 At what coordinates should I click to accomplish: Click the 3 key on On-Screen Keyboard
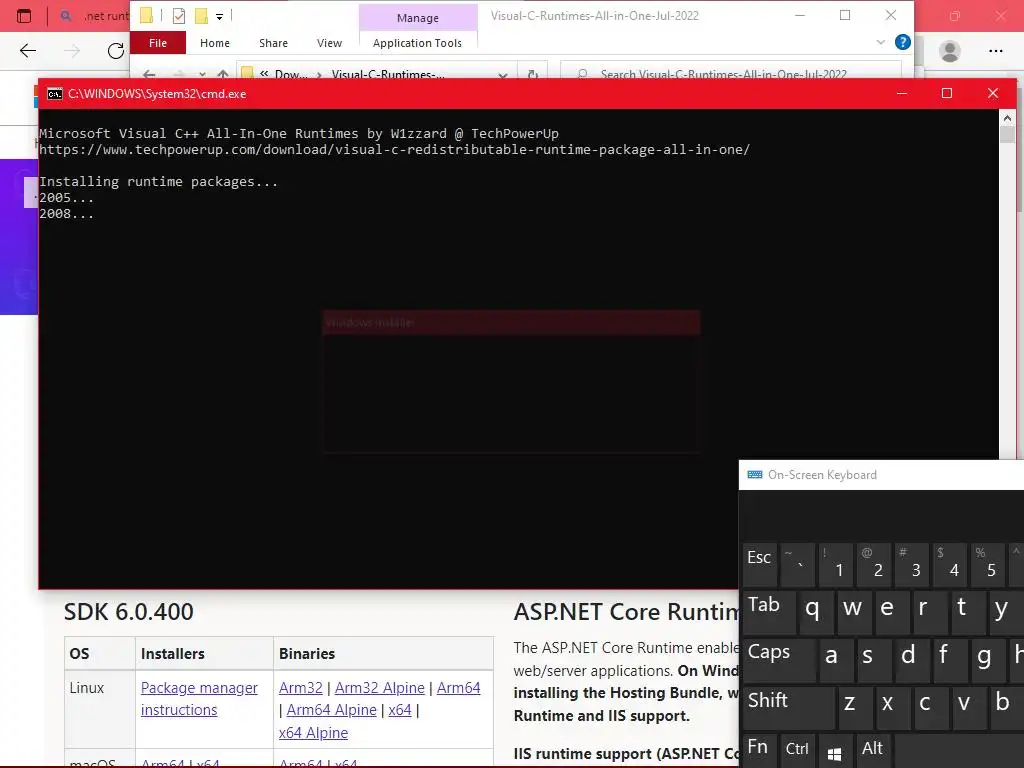coord(910,565)
